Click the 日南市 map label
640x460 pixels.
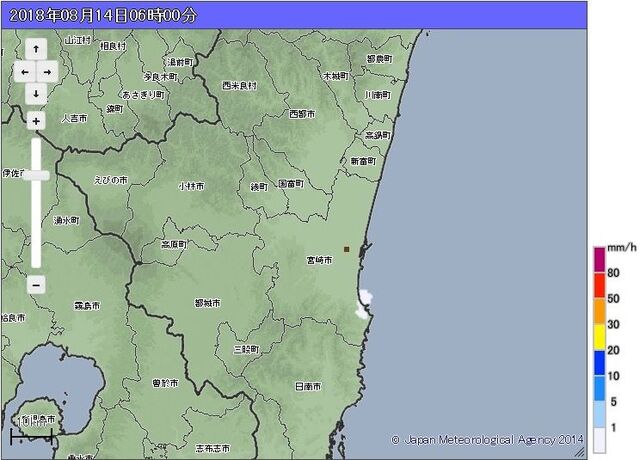click(x=308, y=386)
